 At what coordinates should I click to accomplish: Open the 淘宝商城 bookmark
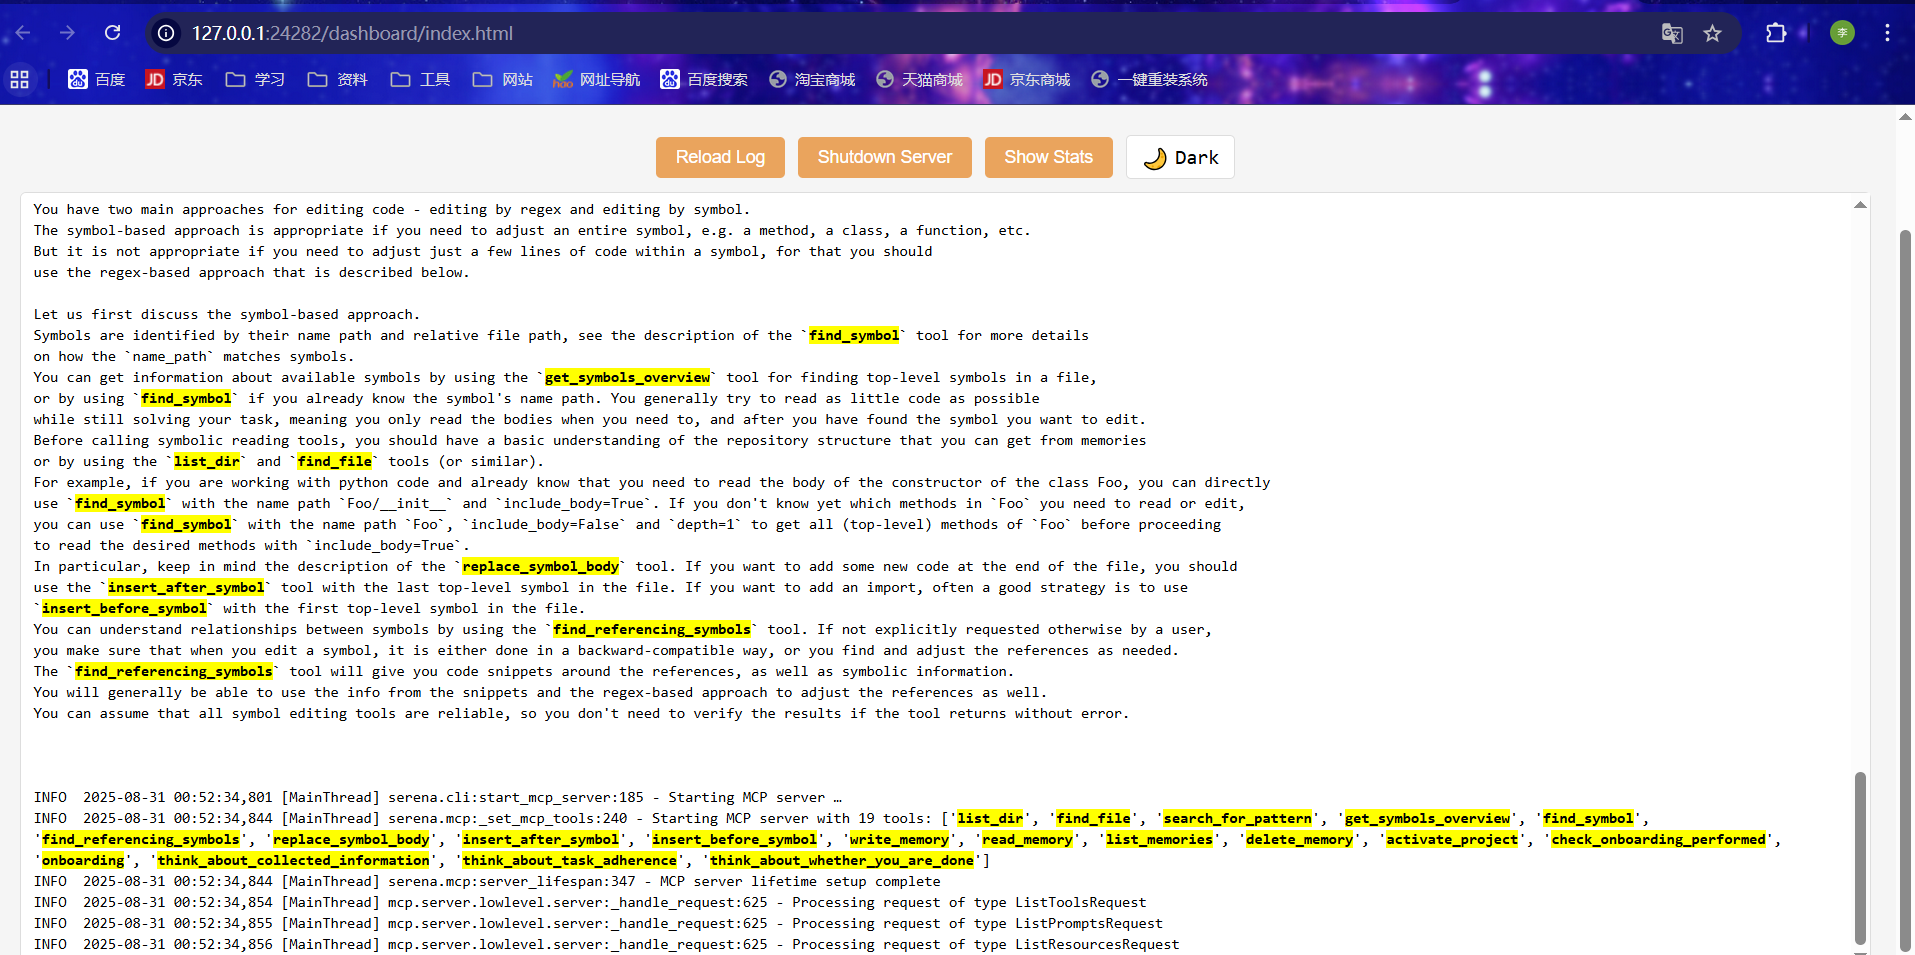(x=812, y=79)
